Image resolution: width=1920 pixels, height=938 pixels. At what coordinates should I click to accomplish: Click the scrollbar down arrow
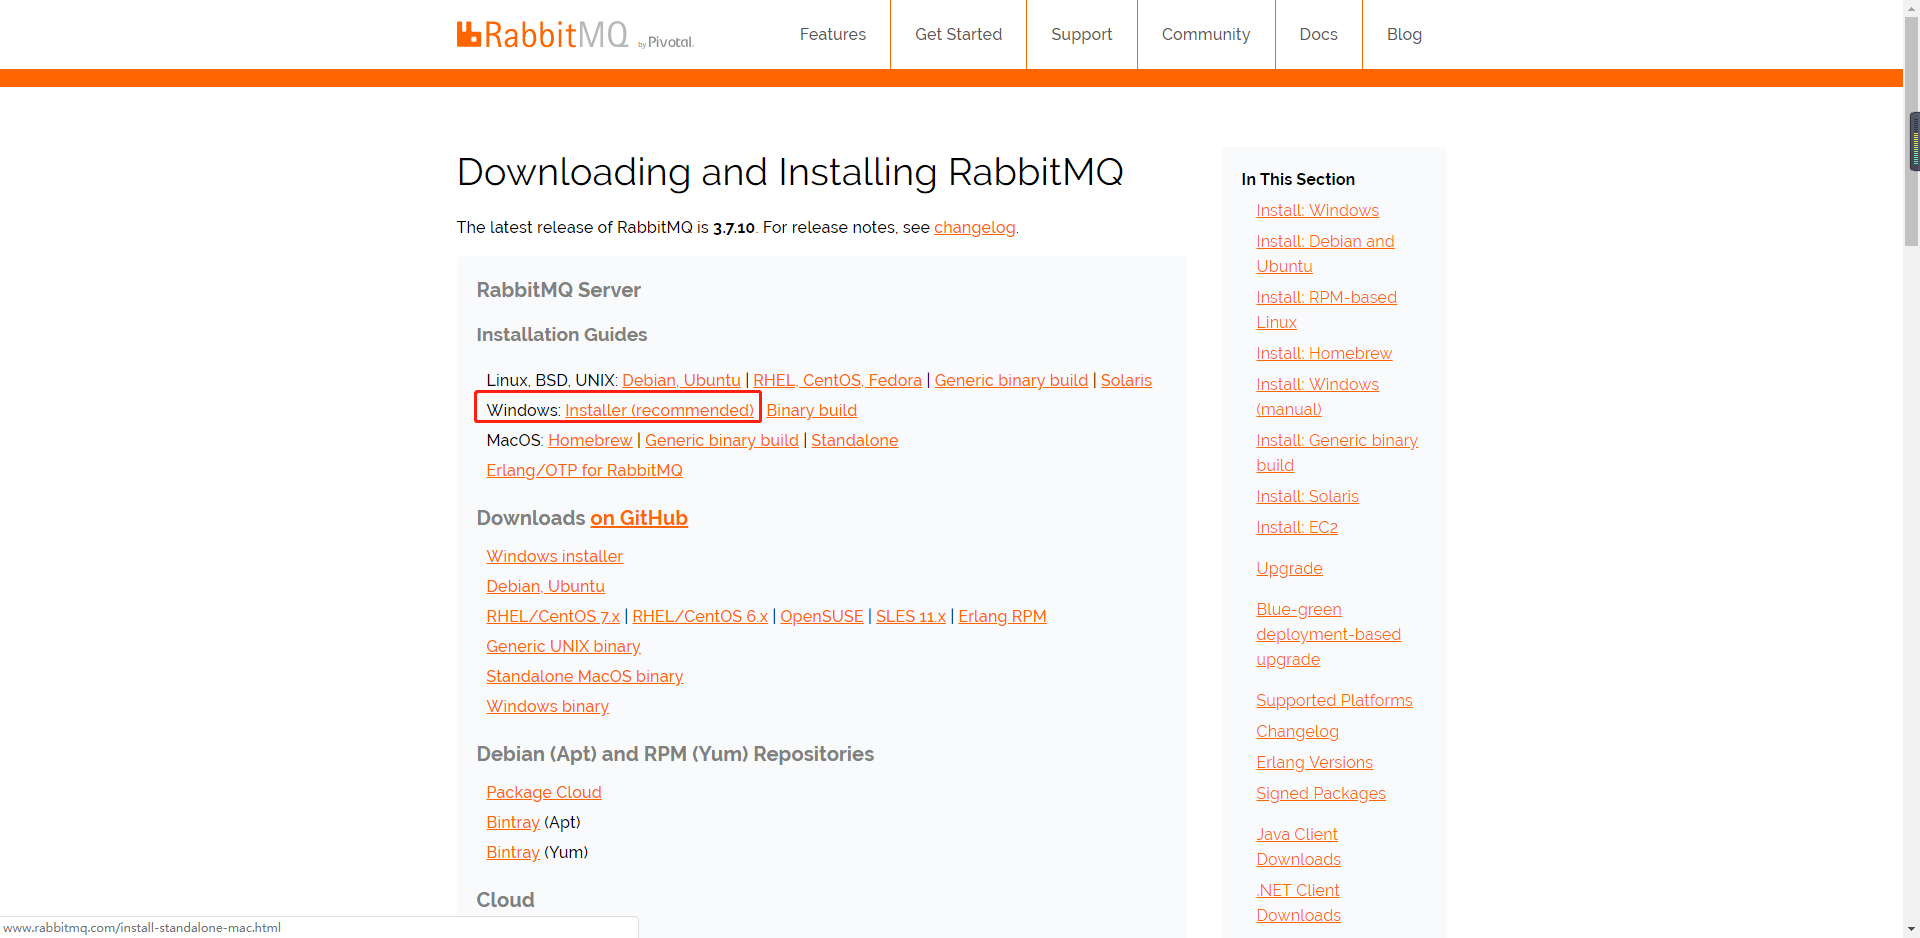(1912, 929)
